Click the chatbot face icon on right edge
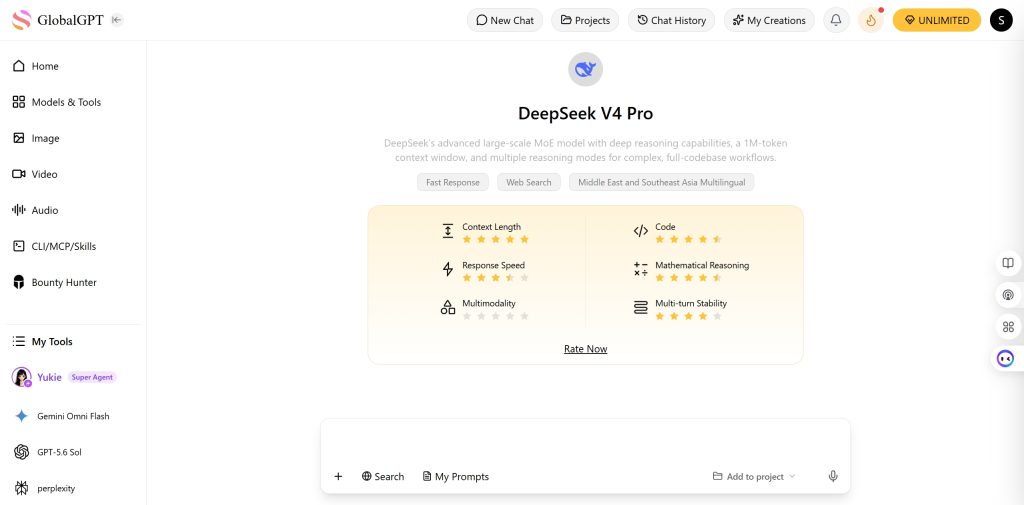Viewport: 1024px width, 505px height. (x=1005, y=359)
